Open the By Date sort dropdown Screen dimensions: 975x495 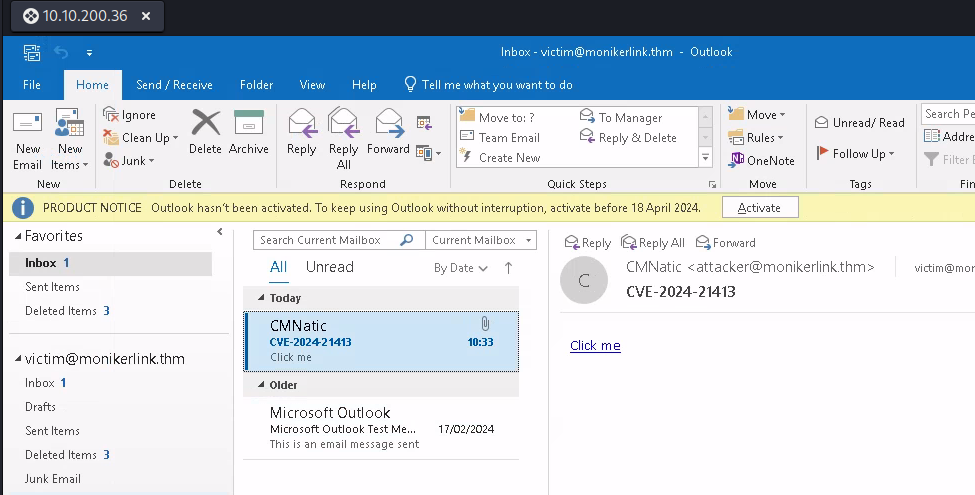461,268
